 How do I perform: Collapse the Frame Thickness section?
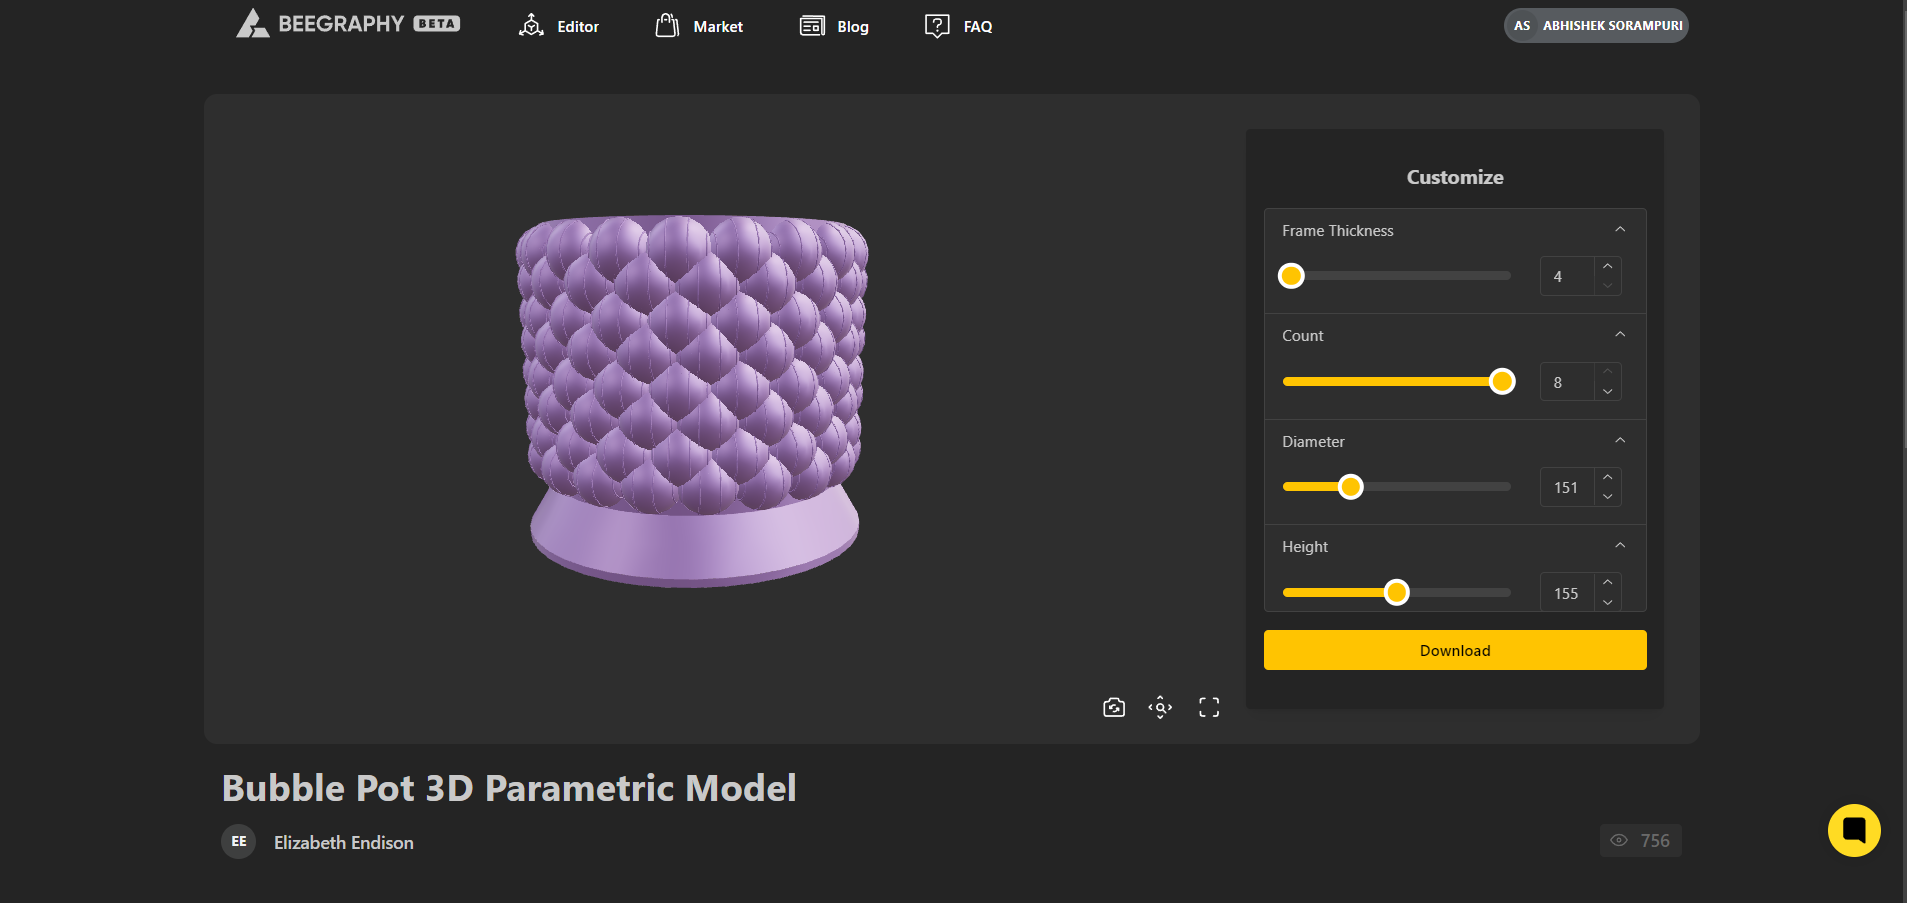tap(1620, 230)
